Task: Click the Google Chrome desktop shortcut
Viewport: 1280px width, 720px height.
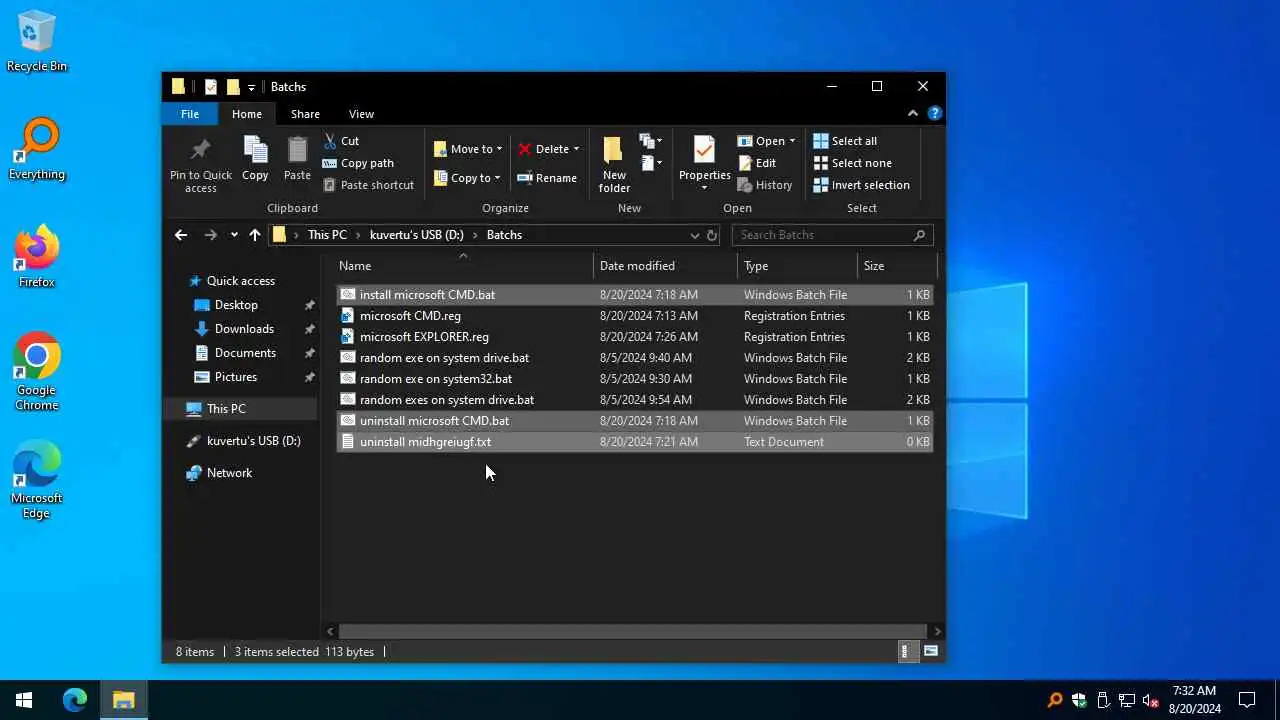Action: [x=37, y=371]
